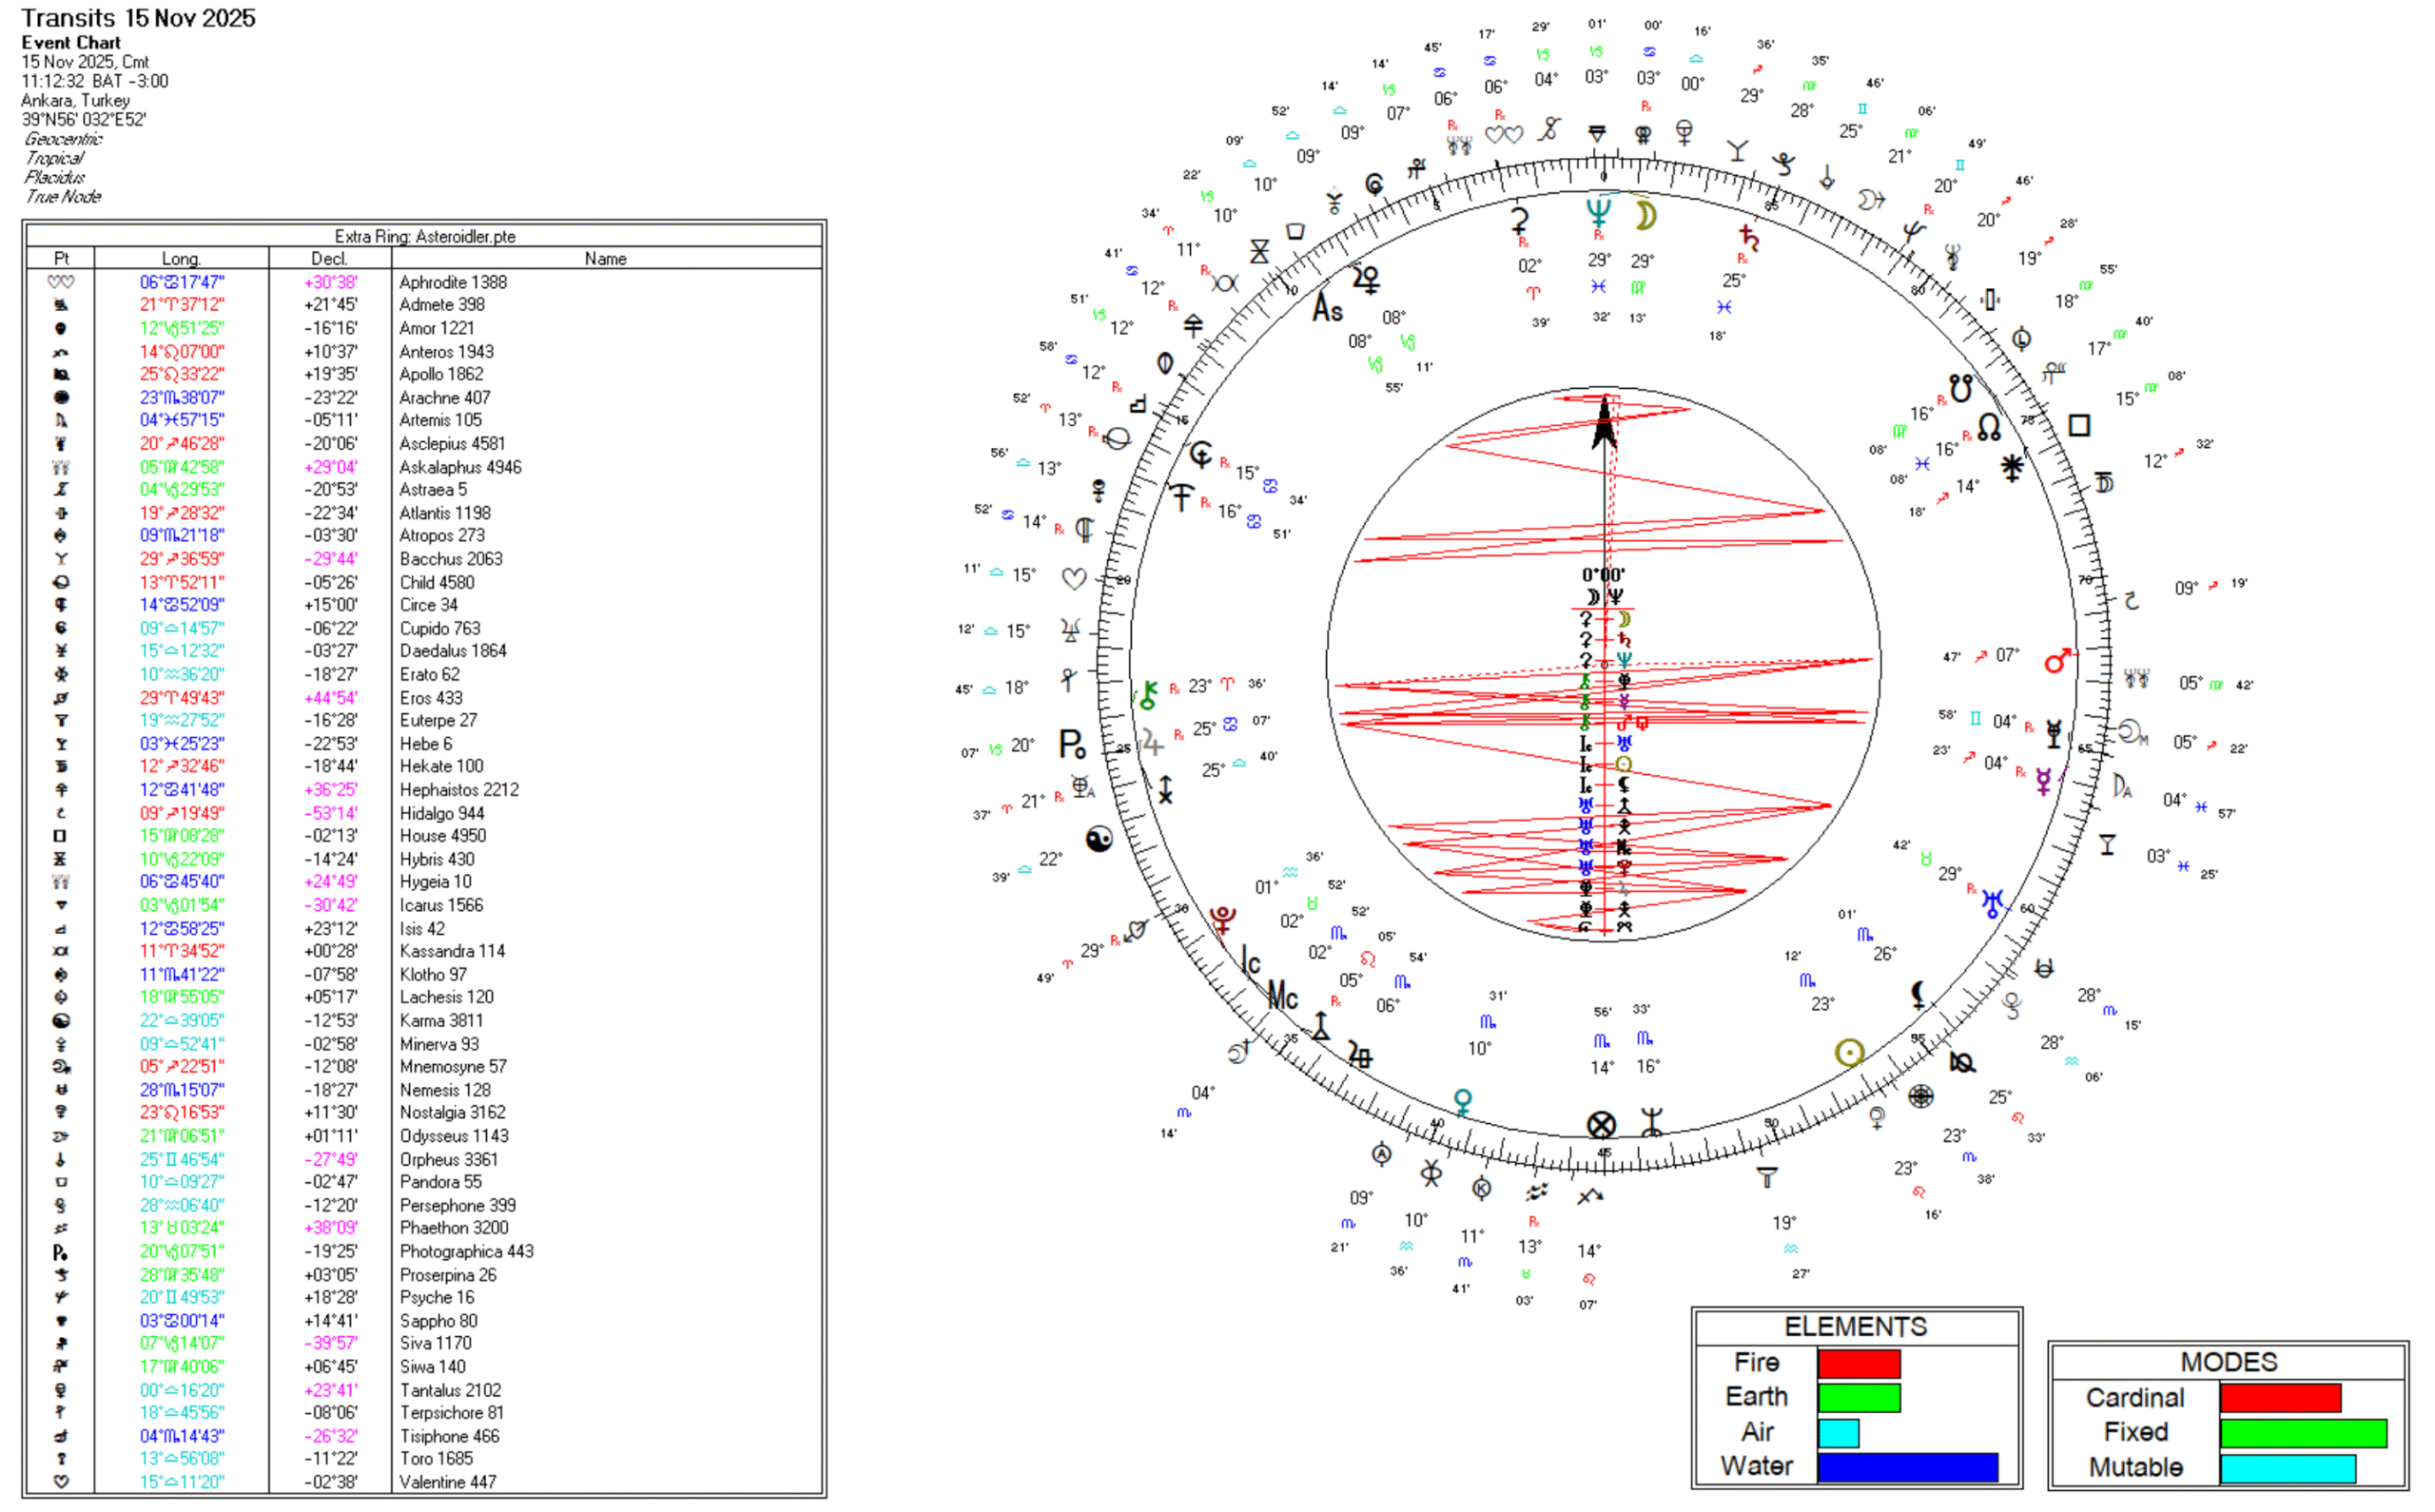Click the Part of Fortune crossed circle
The width and height of the screenshot is (2435, 1512).
pyautogui.click(x=1601, y=1125)
